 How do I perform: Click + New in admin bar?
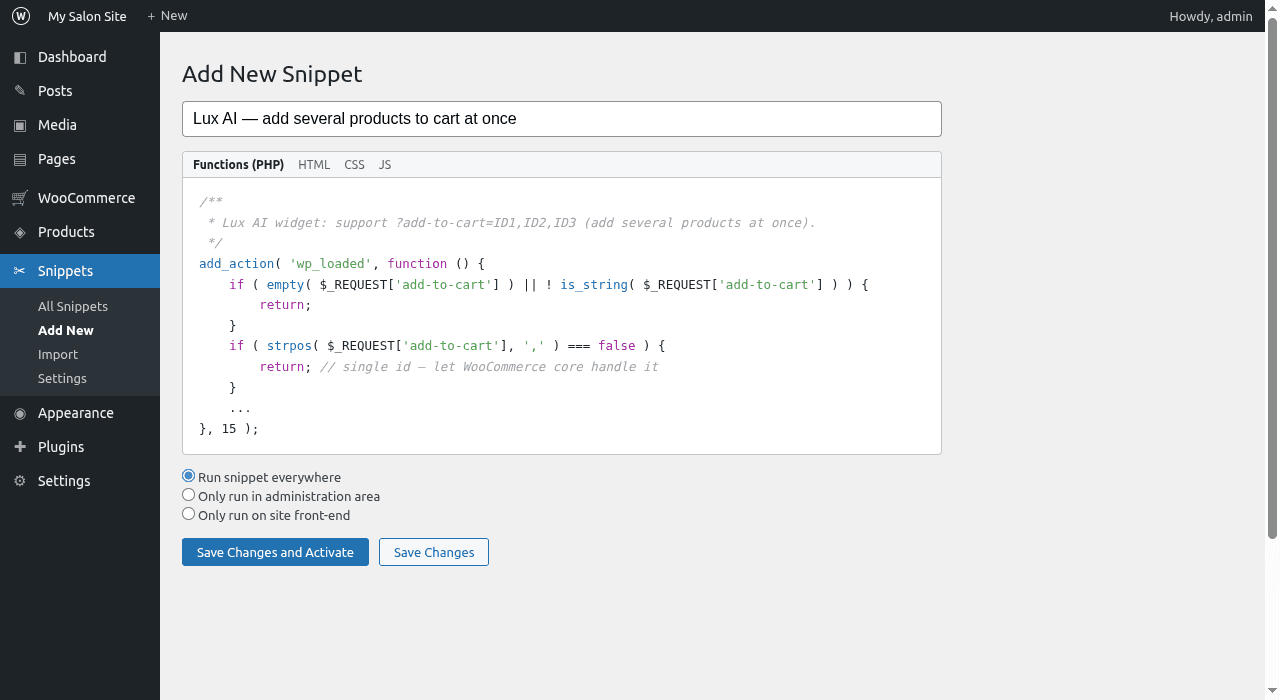[x=167, y=16]
